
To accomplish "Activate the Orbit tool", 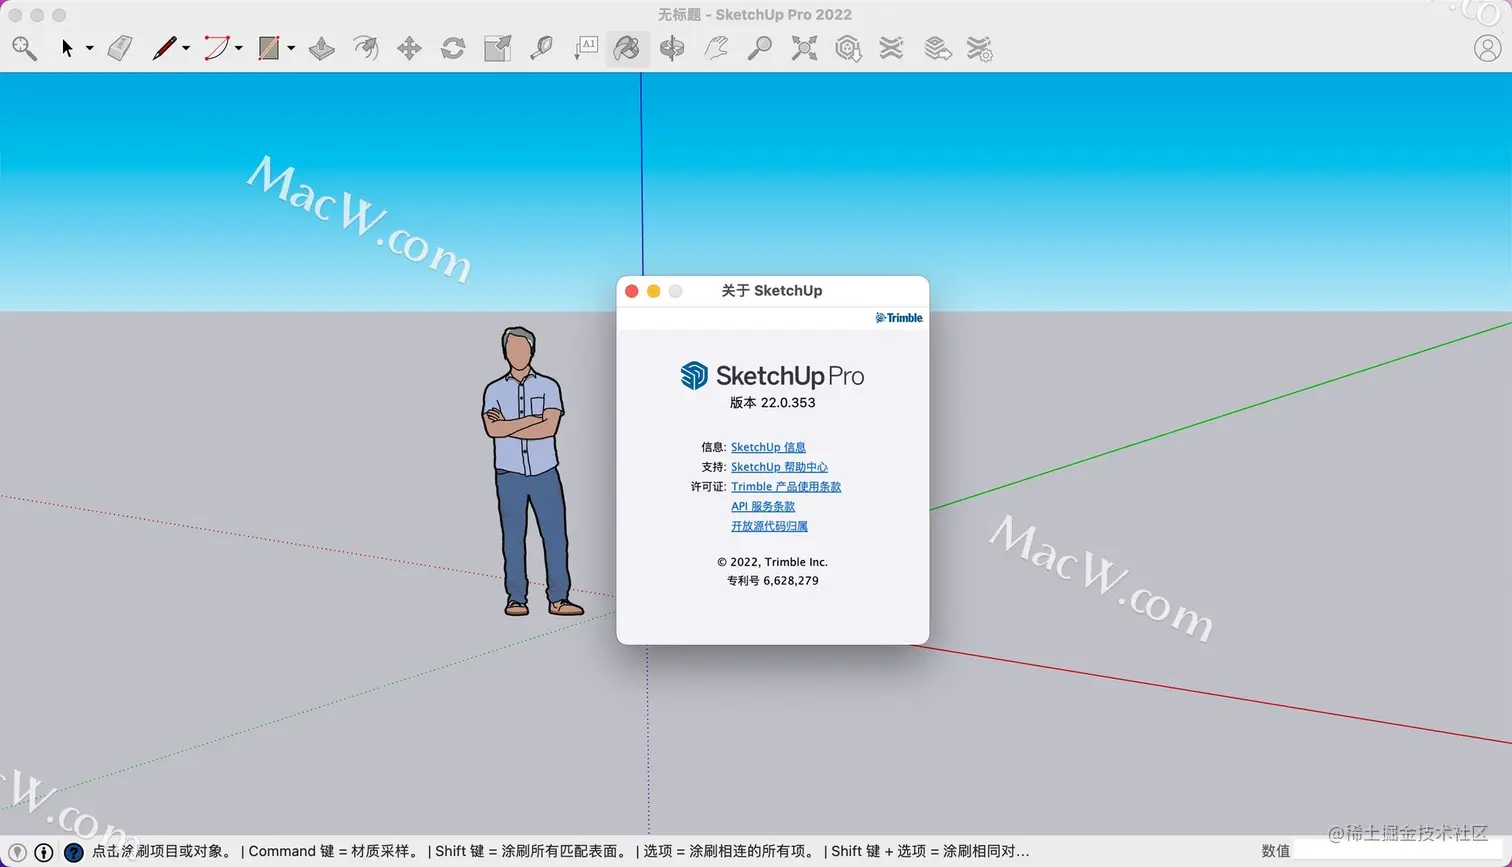I will (672, 48).
